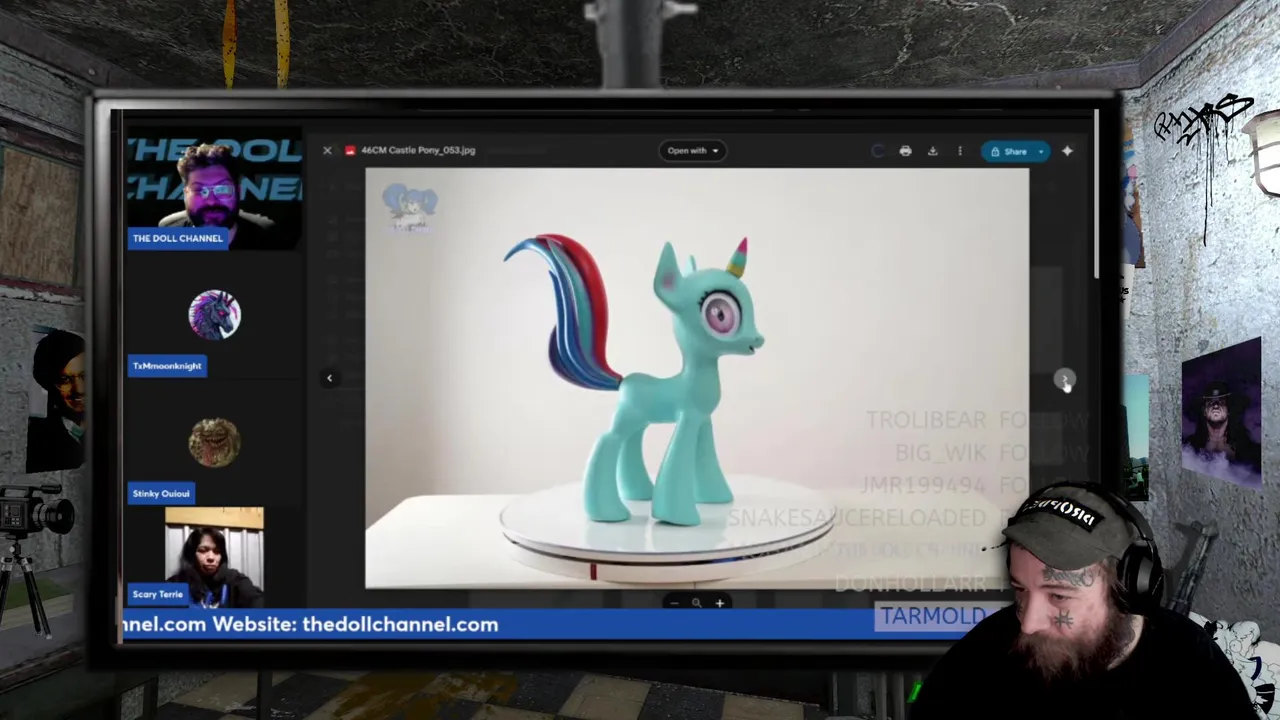
Task: Download the image file
Action: pyautogui.click(x=932, y=151)
